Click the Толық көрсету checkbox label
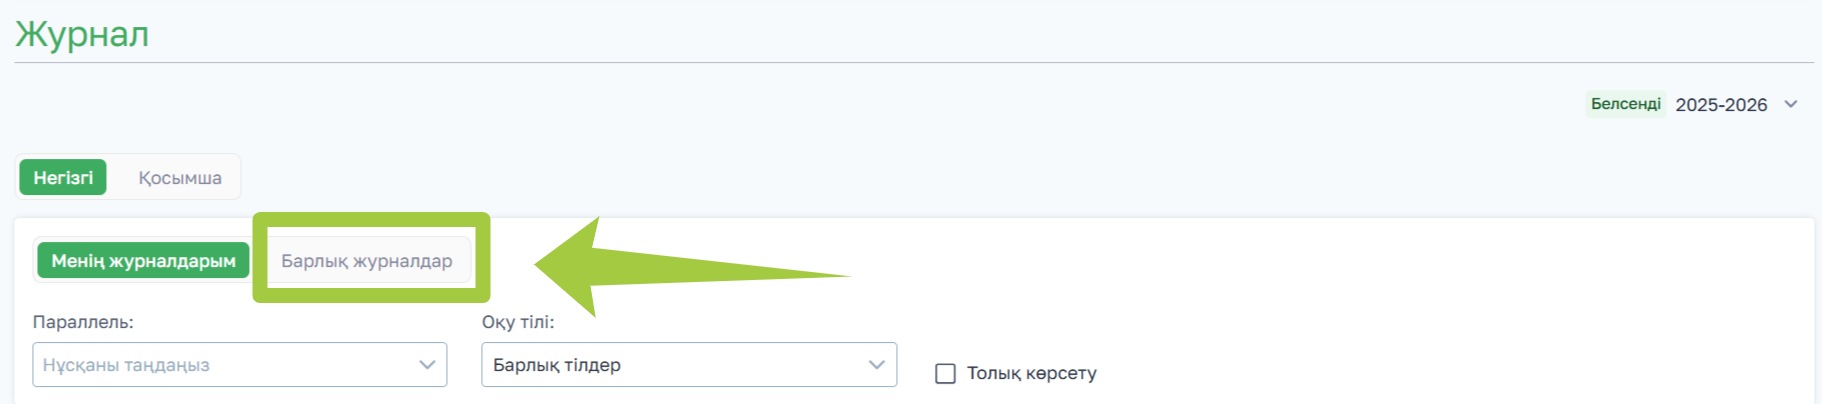 pos(1031,374)
